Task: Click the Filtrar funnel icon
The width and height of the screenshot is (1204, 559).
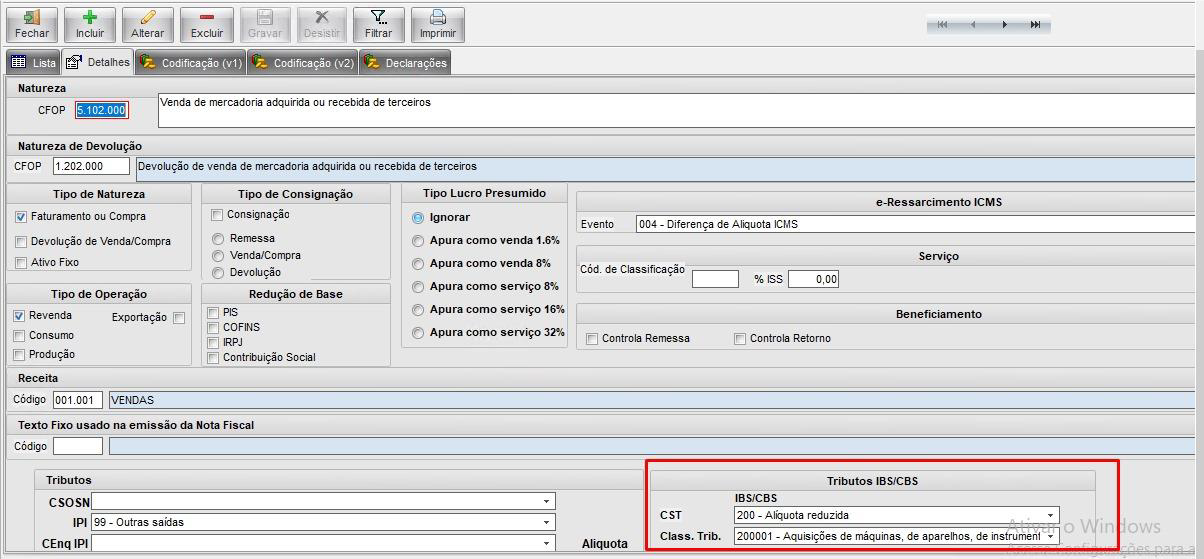Action: (379, 18)
